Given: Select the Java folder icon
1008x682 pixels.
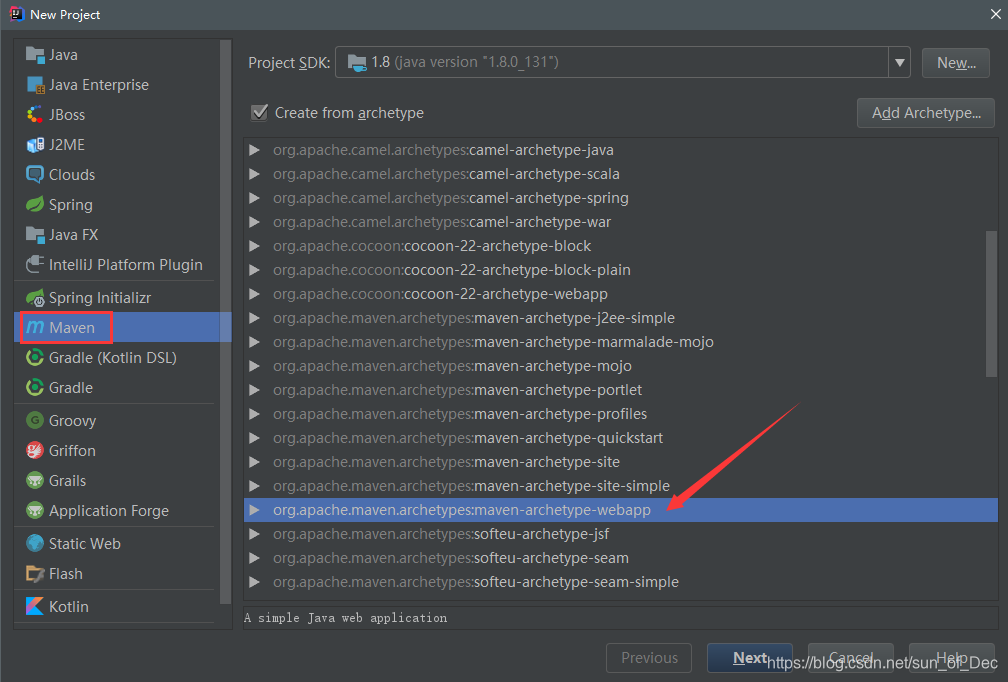Looking at the screenshot, I should pos(35,55).
